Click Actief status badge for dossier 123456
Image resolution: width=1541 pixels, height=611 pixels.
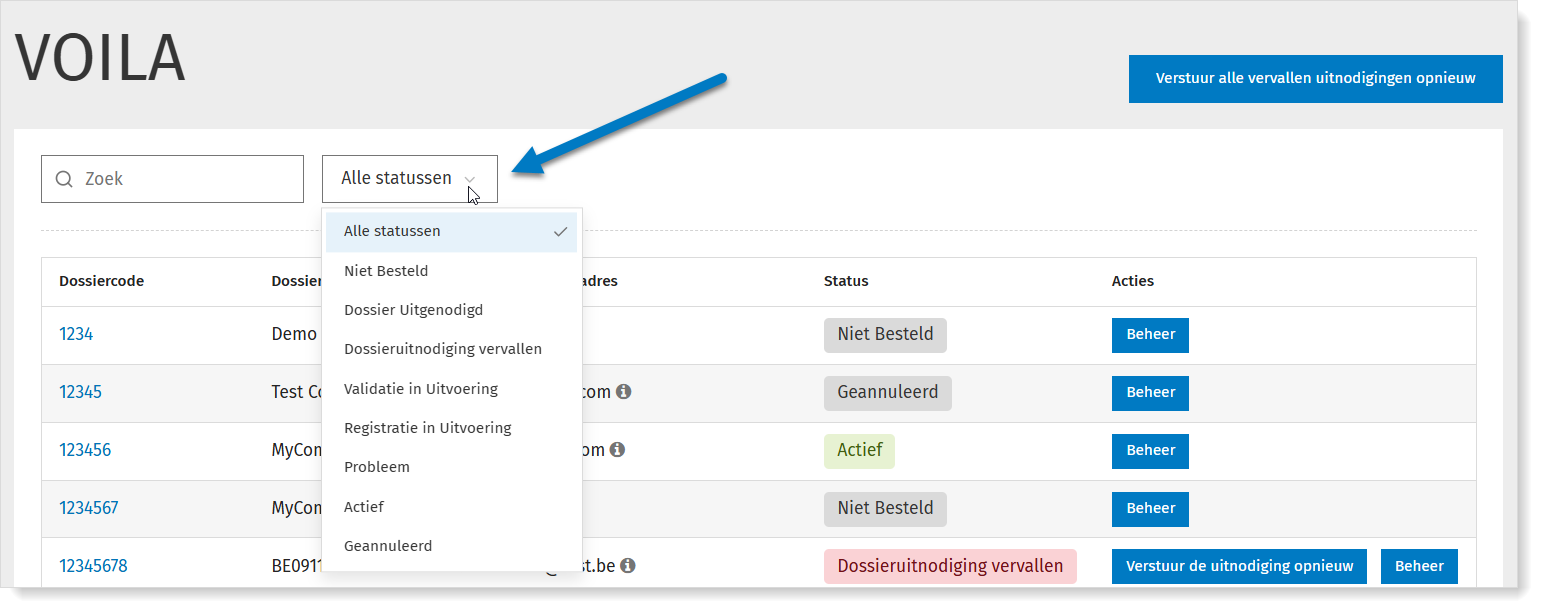tap(859, 451)
